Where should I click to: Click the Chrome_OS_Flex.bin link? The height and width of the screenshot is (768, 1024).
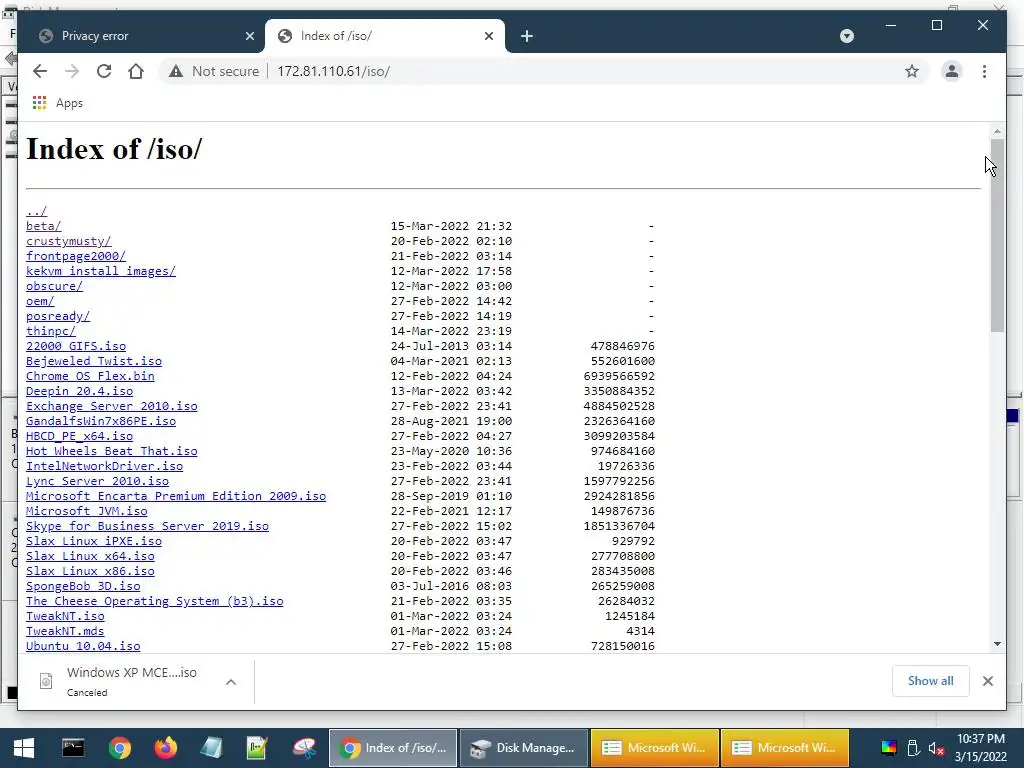[x=90, y=376]
